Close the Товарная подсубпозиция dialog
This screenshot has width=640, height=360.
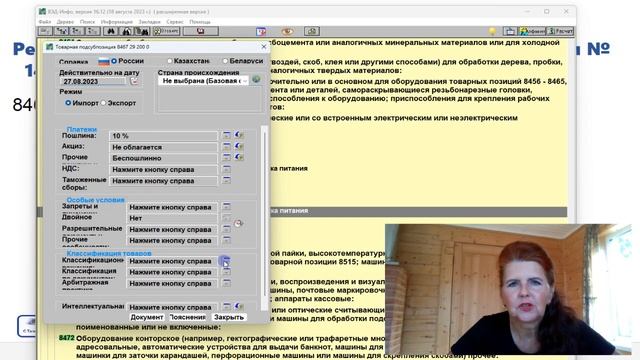[264, 47]
